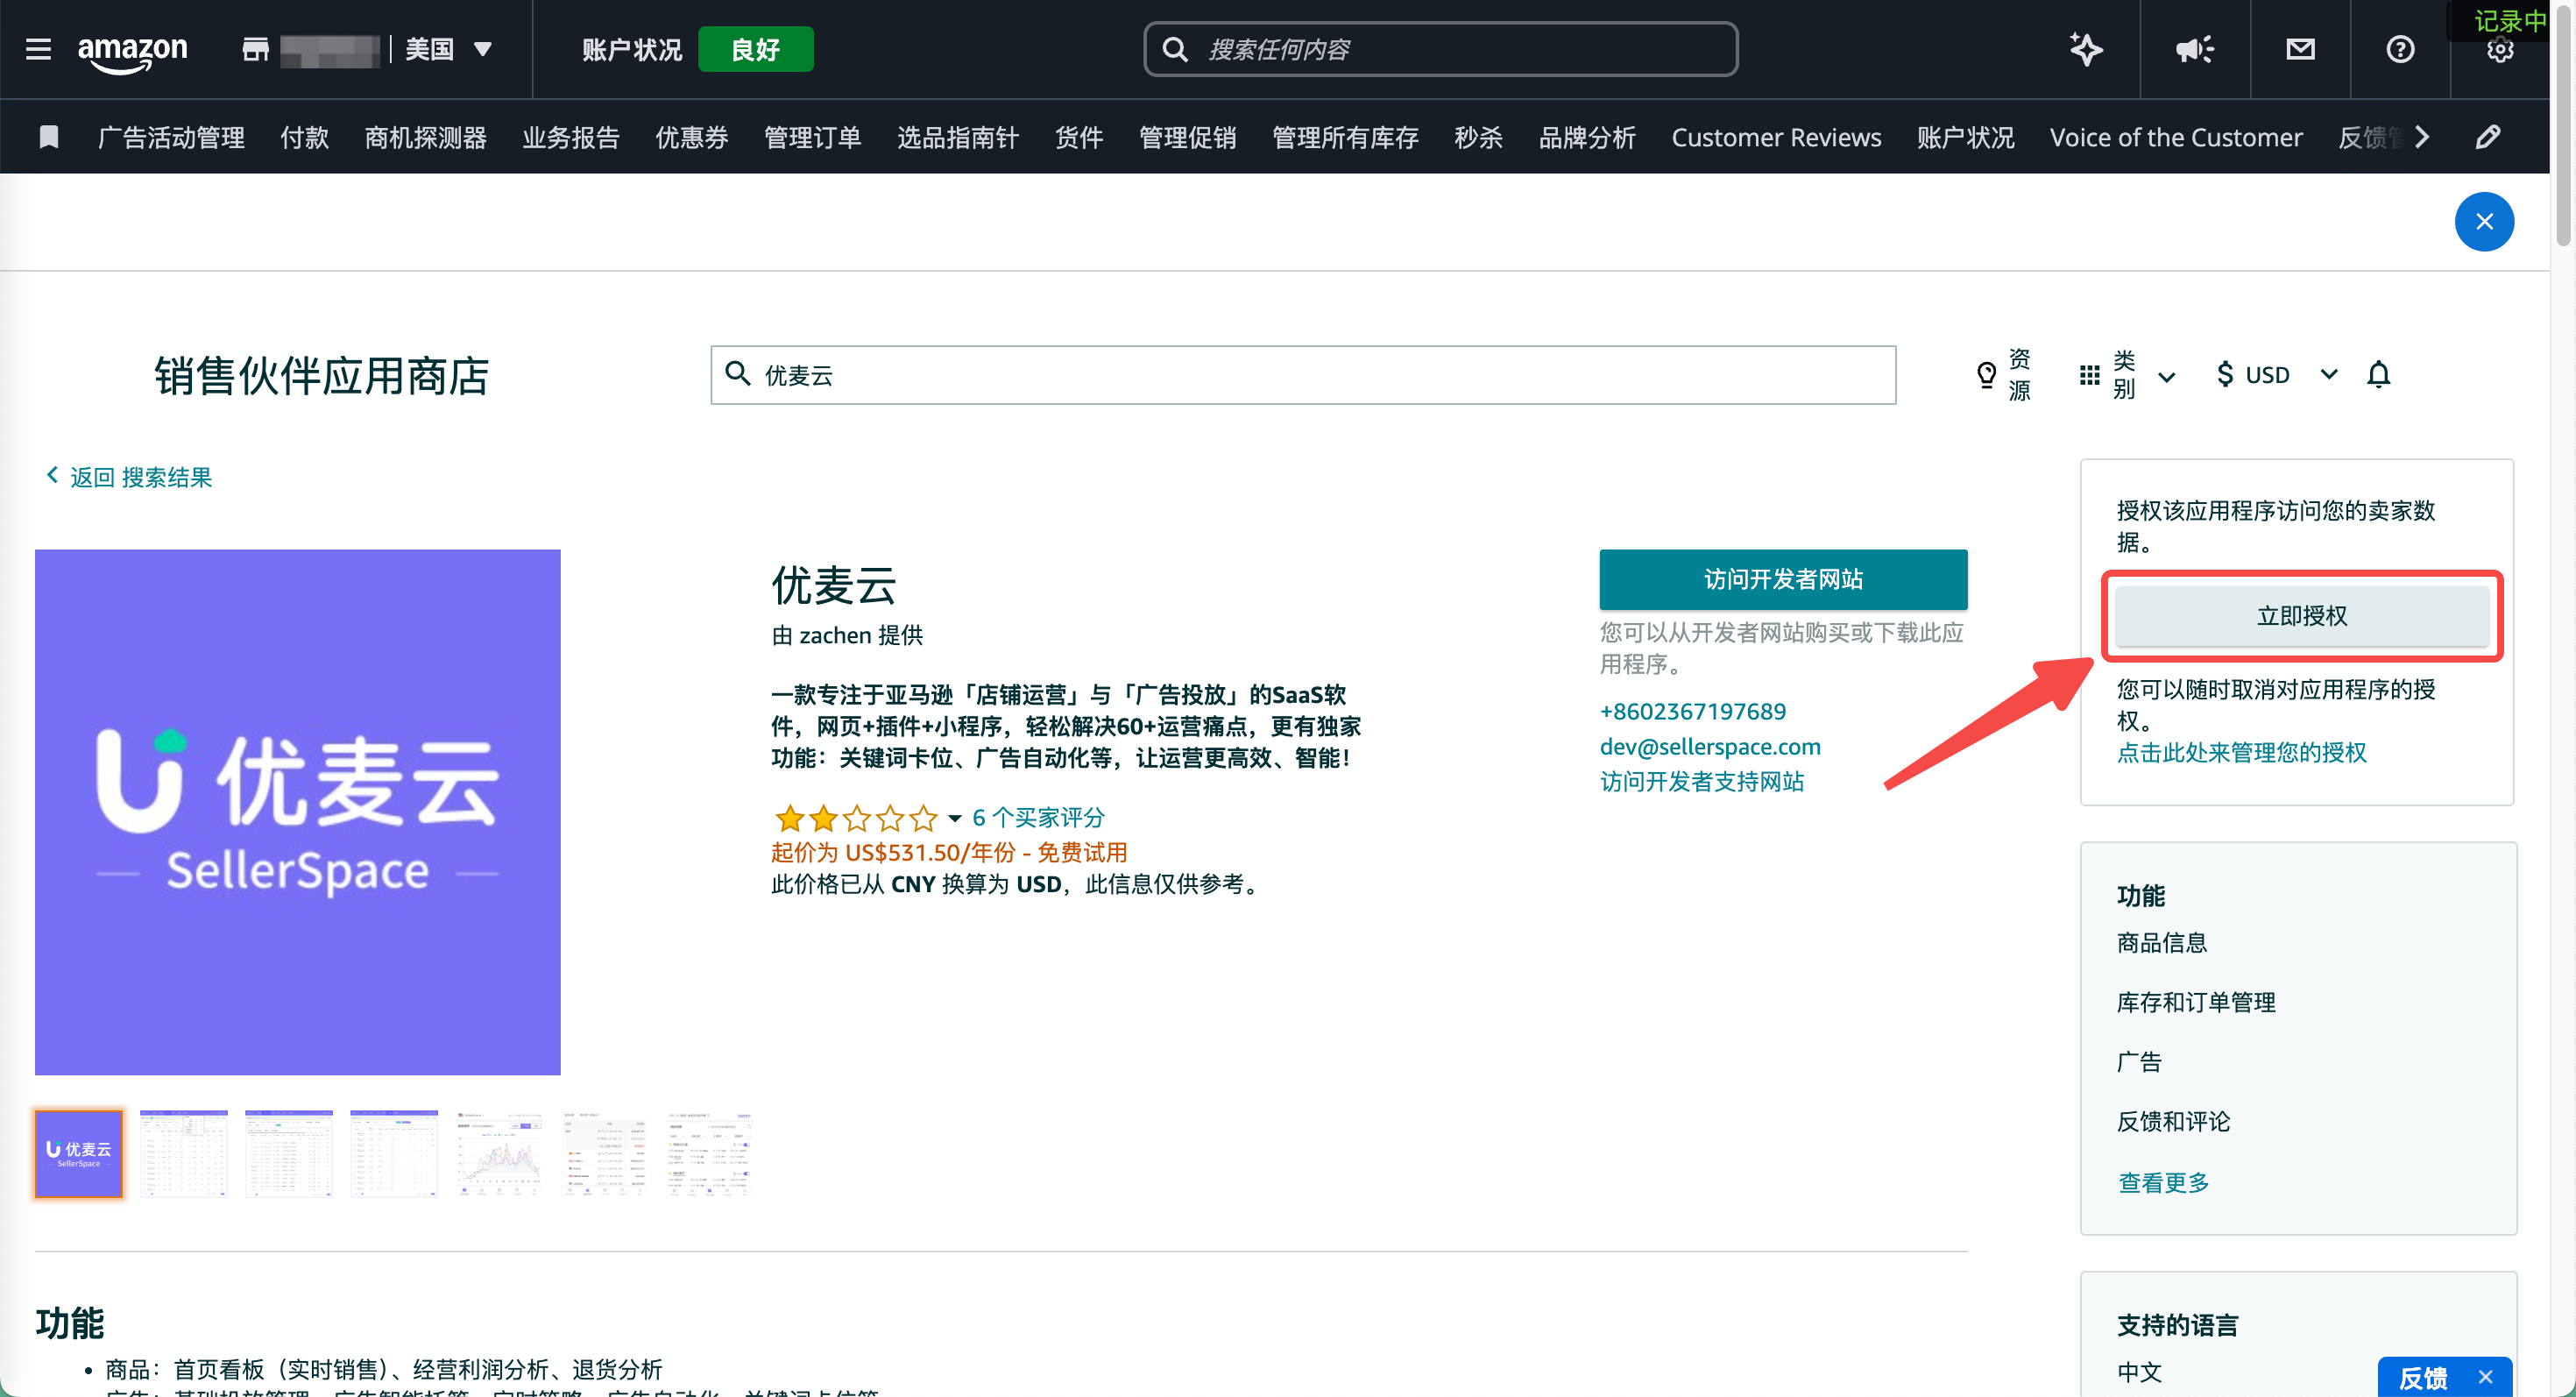The image size is (2576, 1397).
Task: Click the dollar sign currency icon
Action: click(x=2224, y=374)
